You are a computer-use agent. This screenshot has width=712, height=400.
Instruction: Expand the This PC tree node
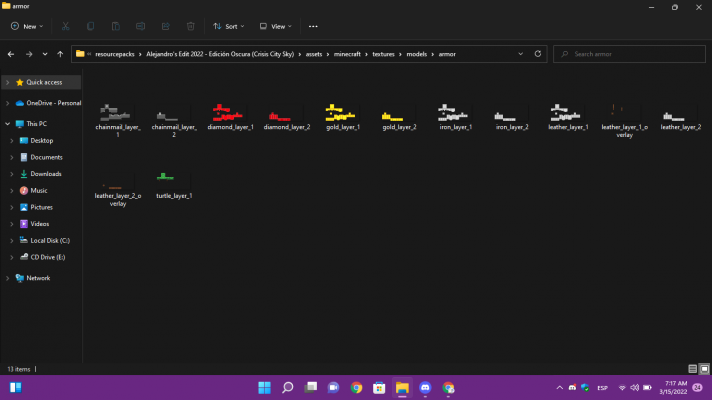click(8, 124)
